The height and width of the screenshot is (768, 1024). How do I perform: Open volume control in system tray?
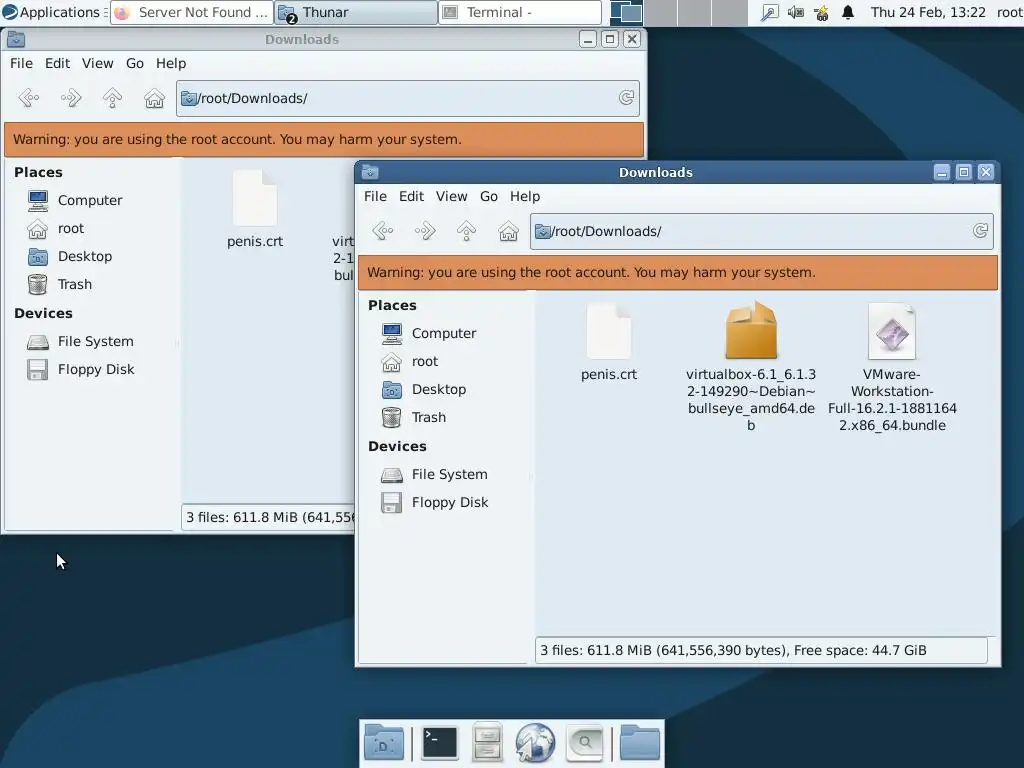(795, 12)
